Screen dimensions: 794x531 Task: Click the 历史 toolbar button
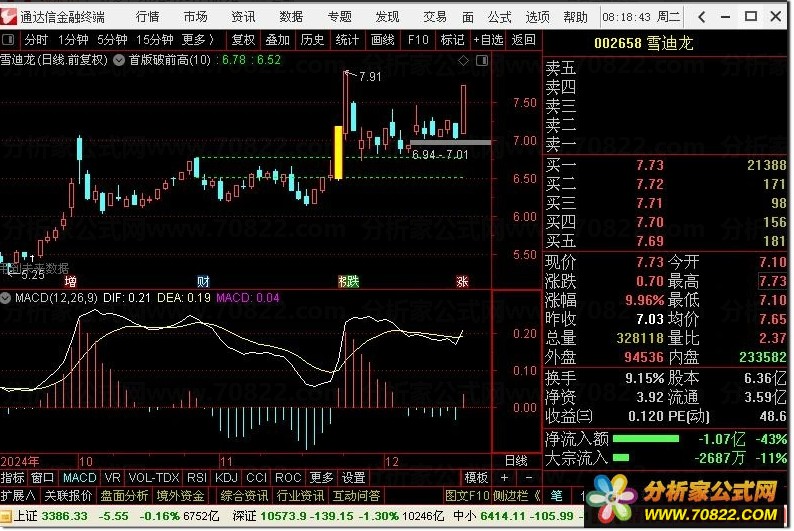tap(312, 39)
